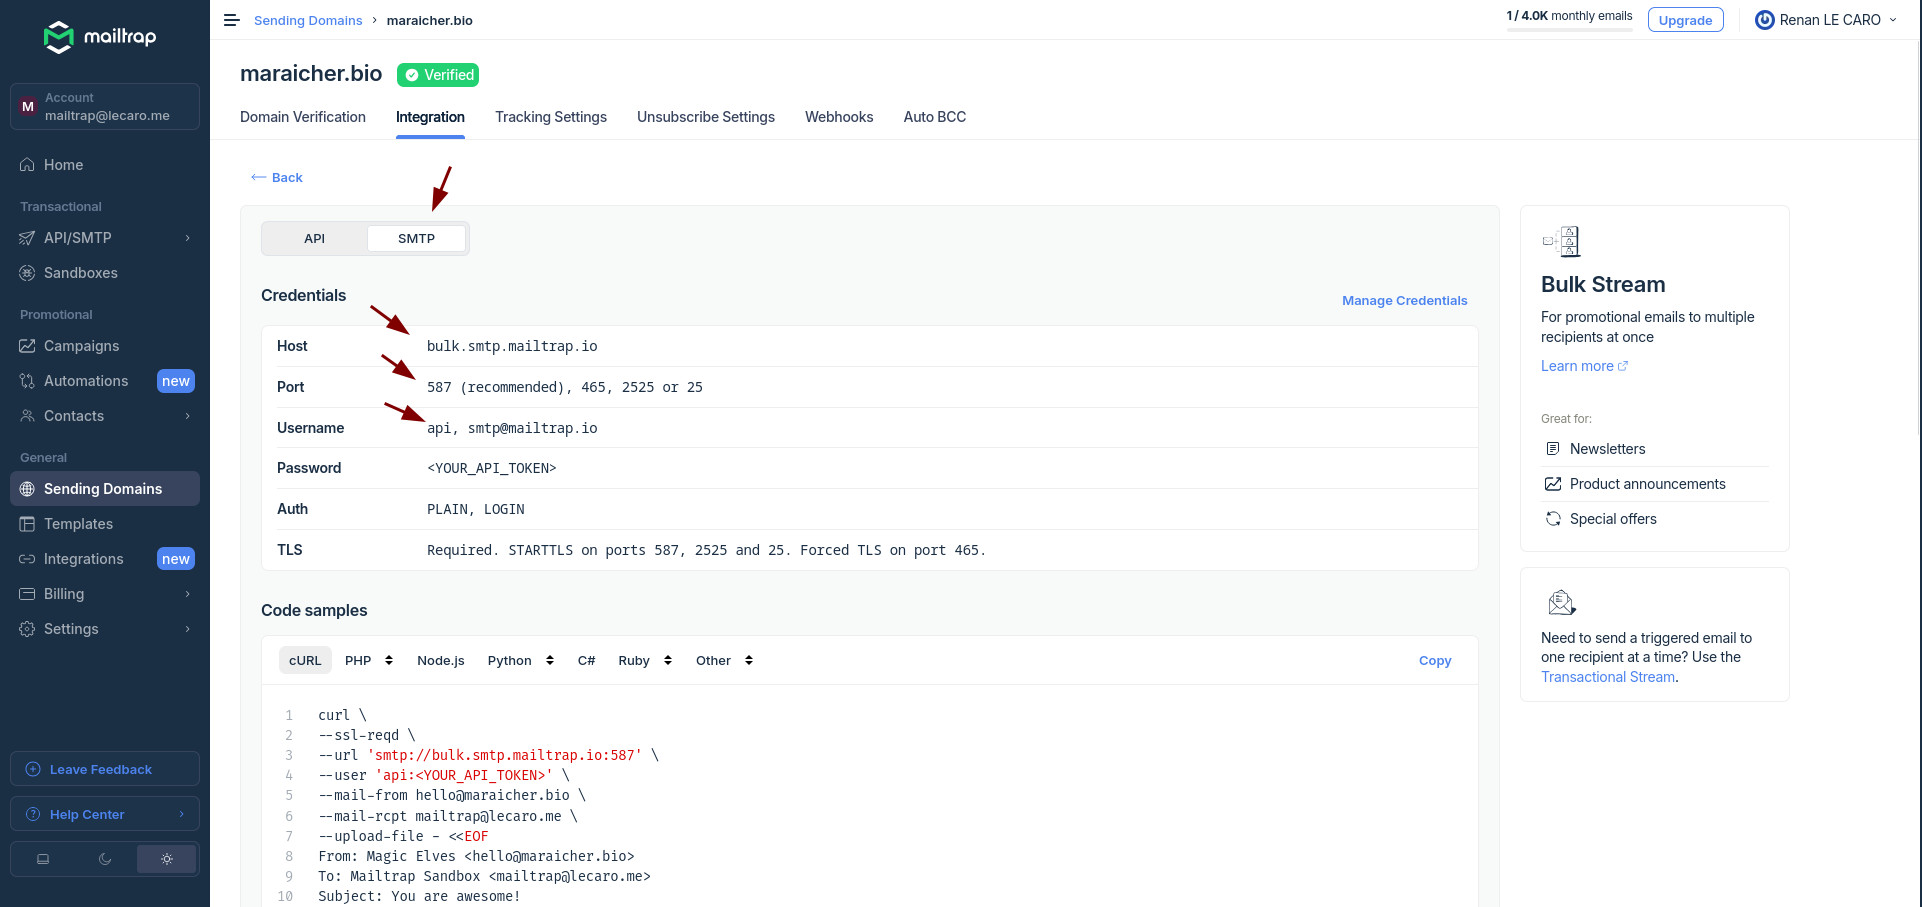Click the mailtrap logo
1922x907 pixels.
[100, 37]
